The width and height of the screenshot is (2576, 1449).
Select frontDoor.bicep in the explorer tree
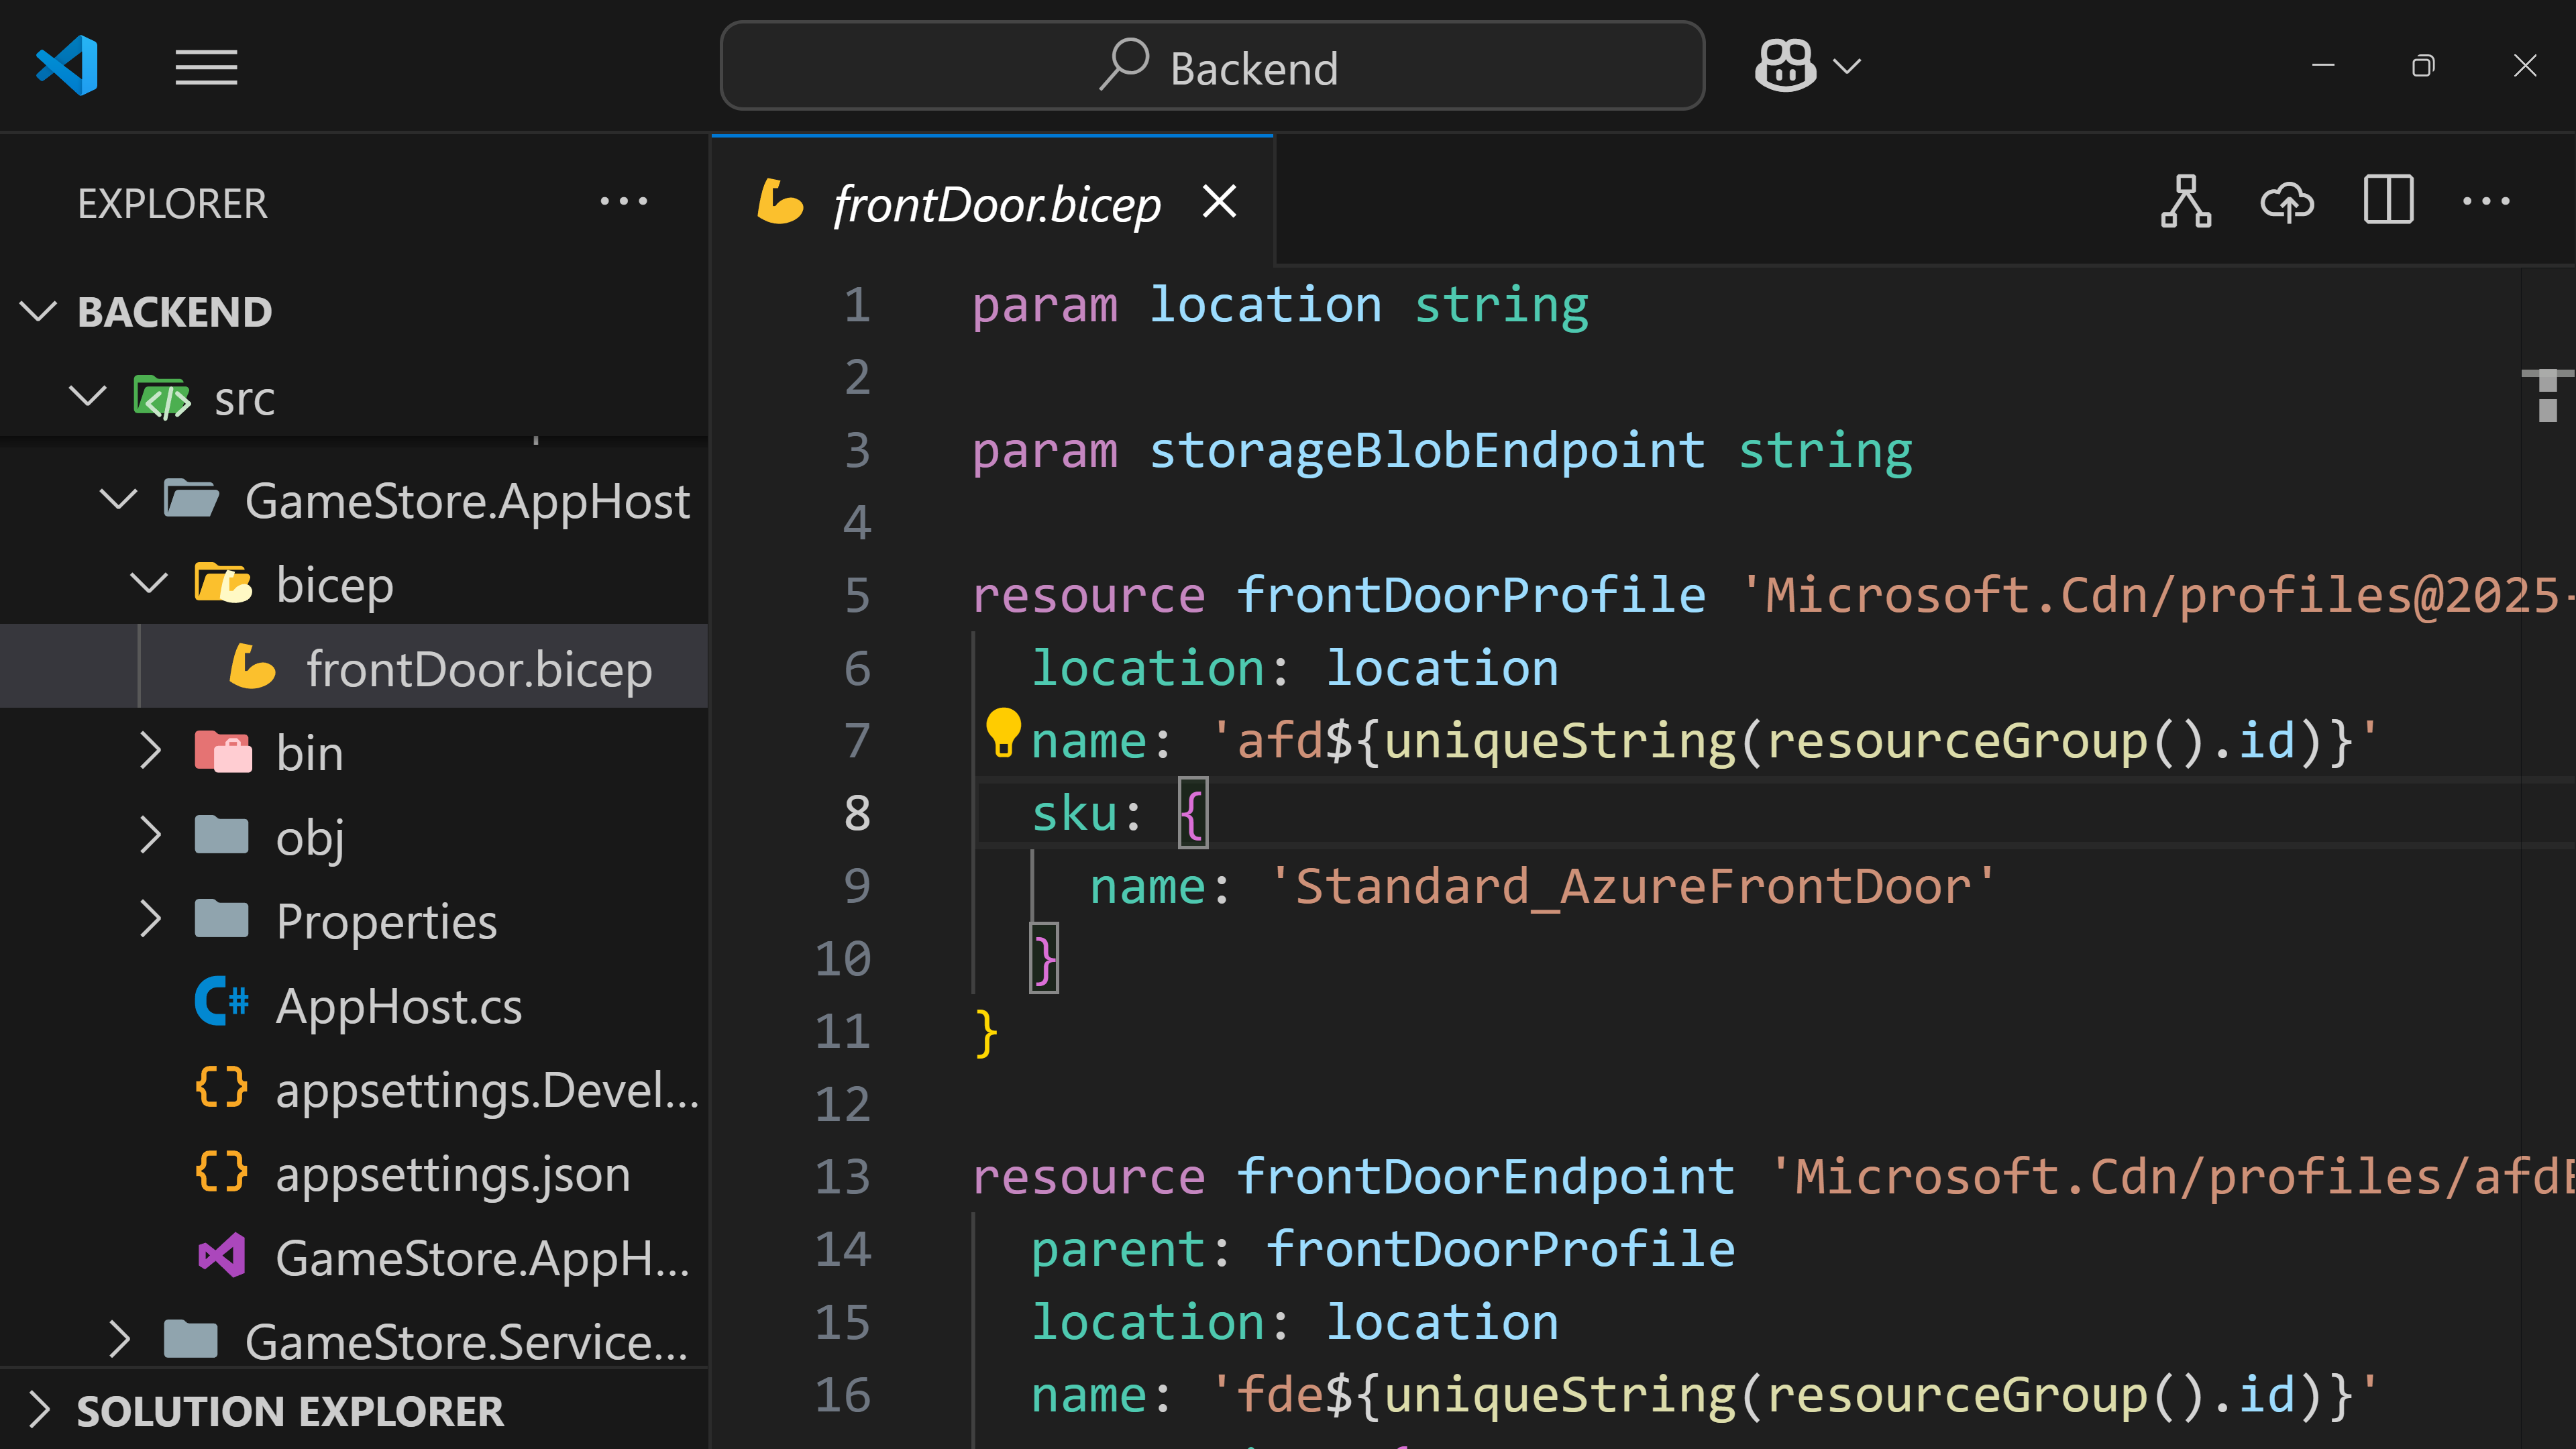(x=354, y=668)
